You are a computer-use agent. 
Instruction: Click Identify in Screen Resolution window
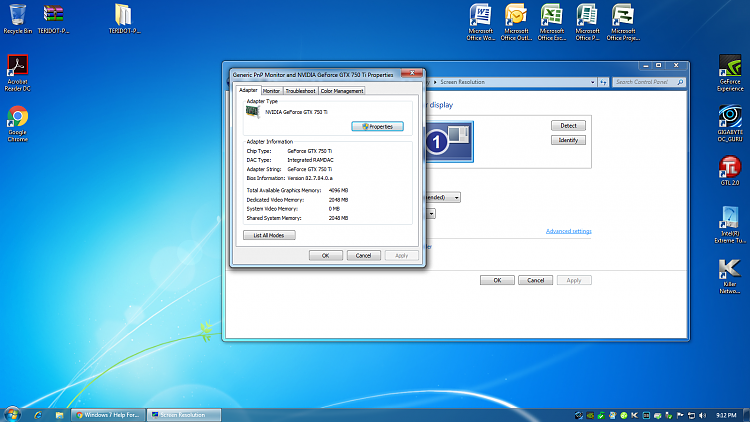point(568,140)
